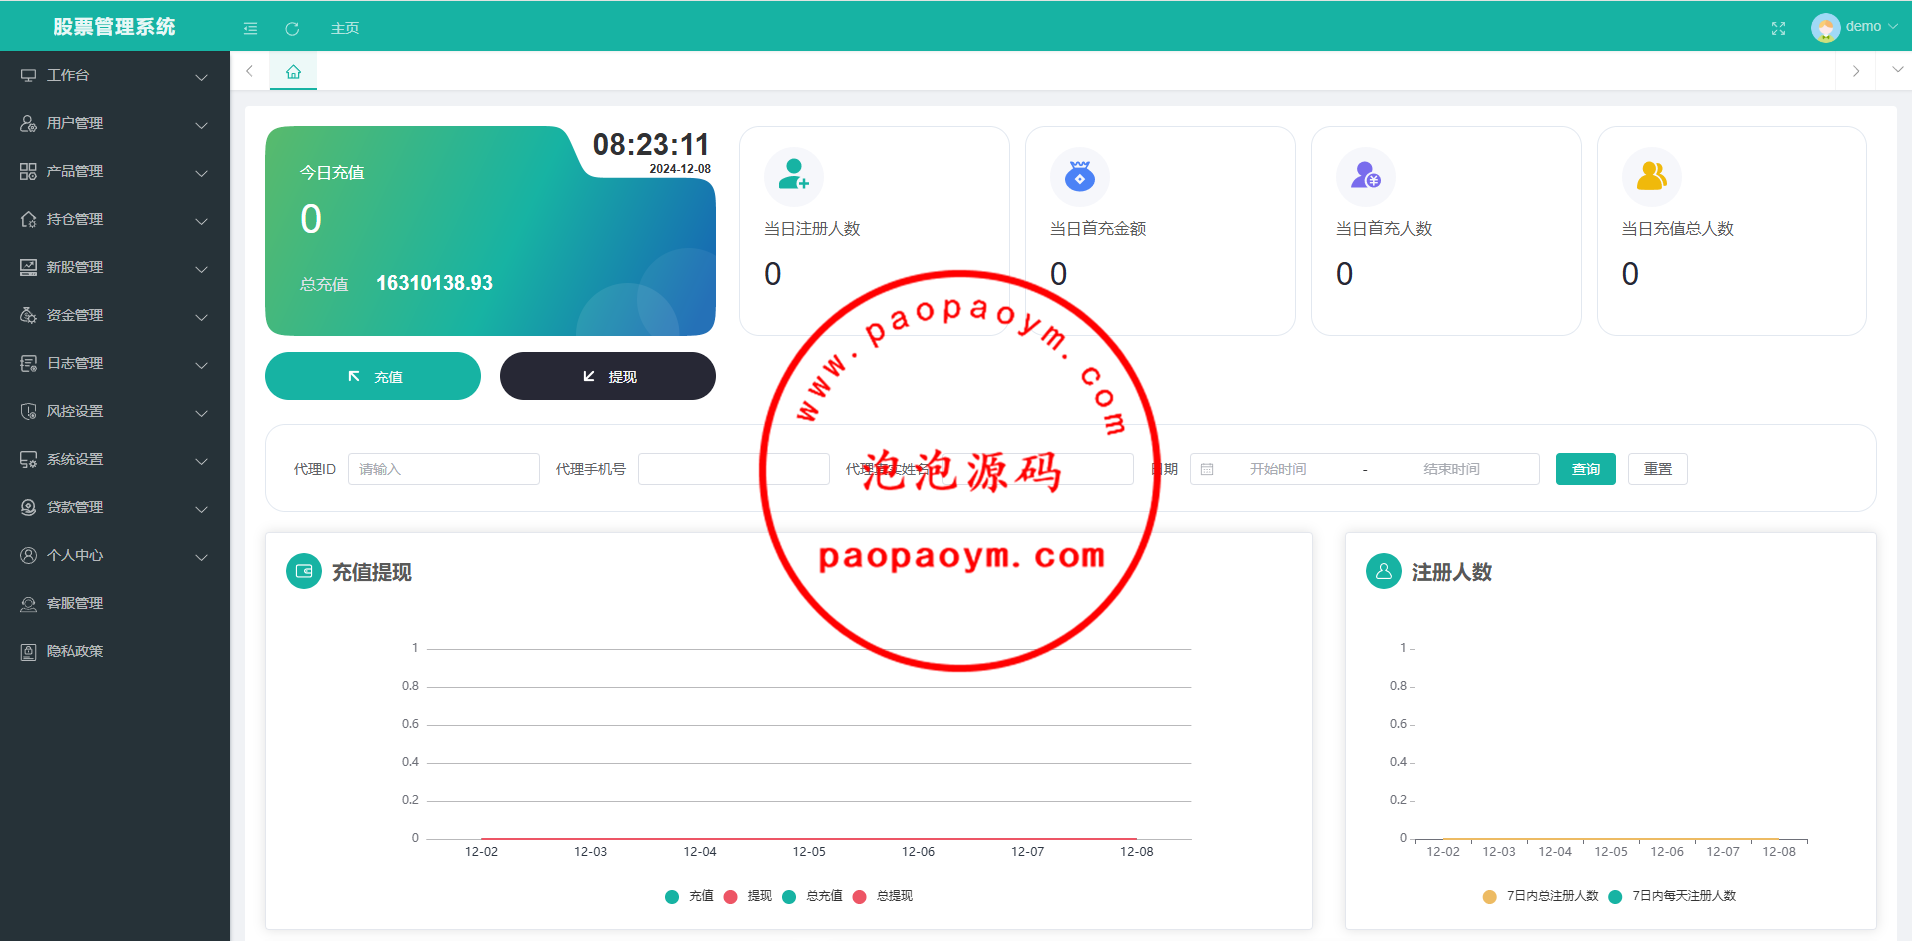This screenshot has height=941, width=1912.
Task: Expand the 产品管理 menu chevron
Action: (201, 173)
